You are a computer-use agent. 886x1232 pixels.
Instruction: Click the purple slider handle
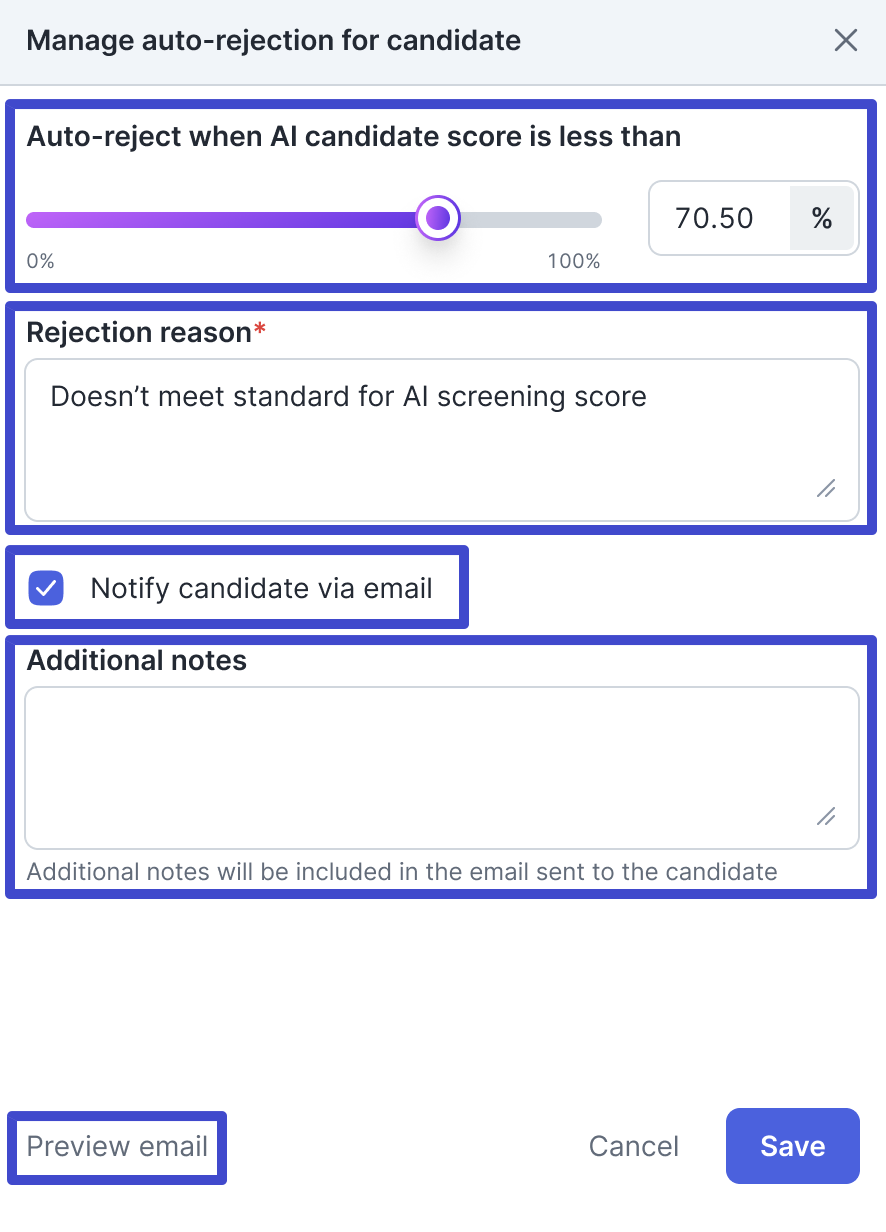click(437, 218)
